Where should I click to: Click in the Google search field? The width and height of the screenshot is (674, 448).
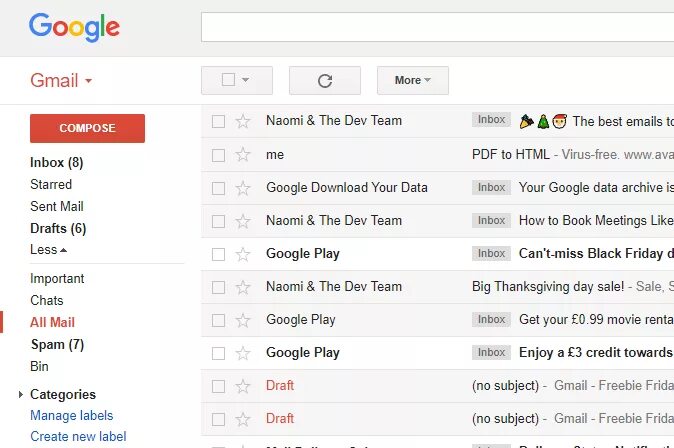(437, 27)
